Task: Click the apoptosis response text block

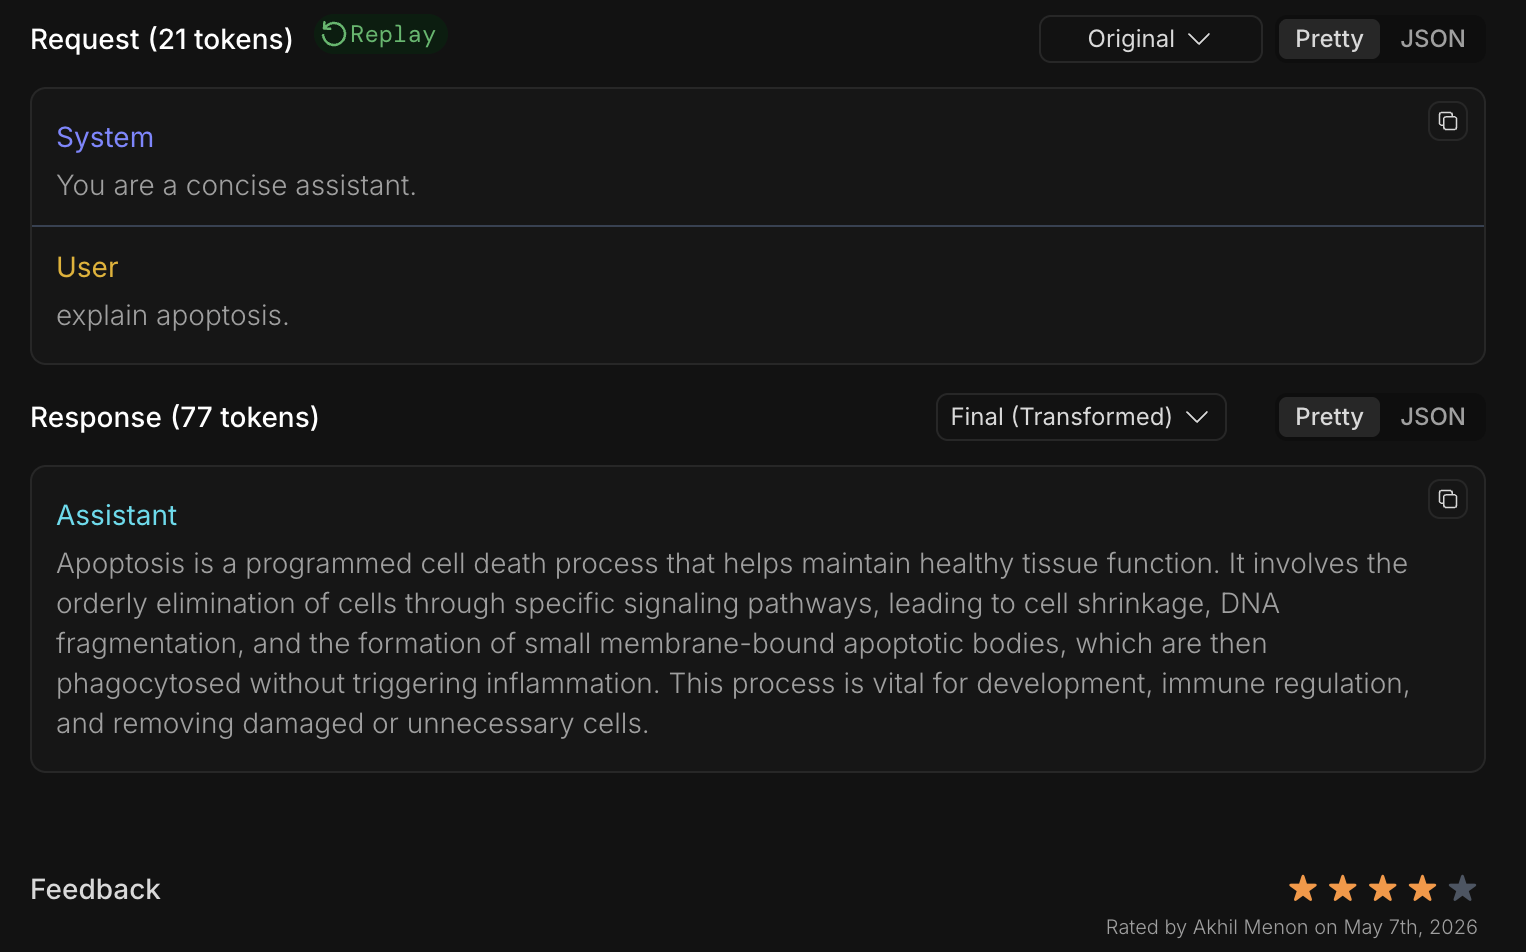Action: [x=733, y=643]
